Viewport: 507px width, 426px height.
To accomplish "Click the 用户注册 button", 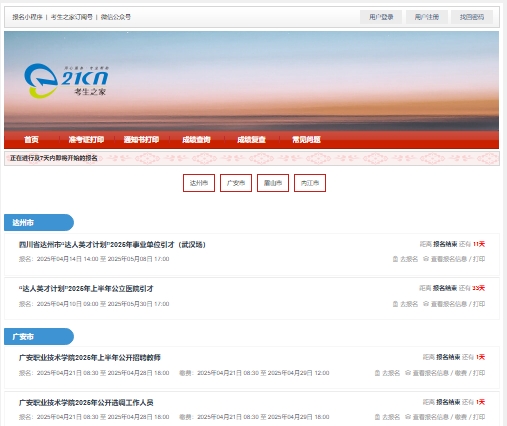I will 427,17.
